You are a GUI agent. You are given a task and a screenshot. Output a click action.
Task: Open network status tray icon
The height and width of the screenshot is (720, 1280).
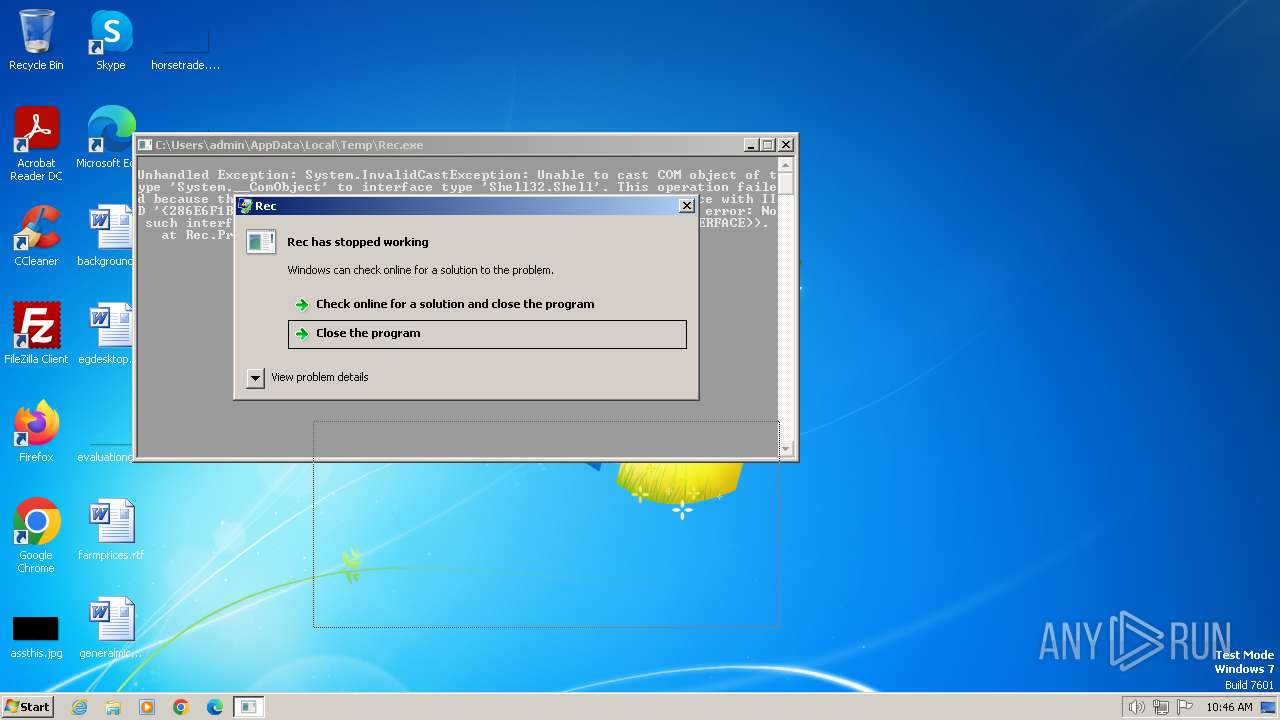click(x=1161, y=707)
